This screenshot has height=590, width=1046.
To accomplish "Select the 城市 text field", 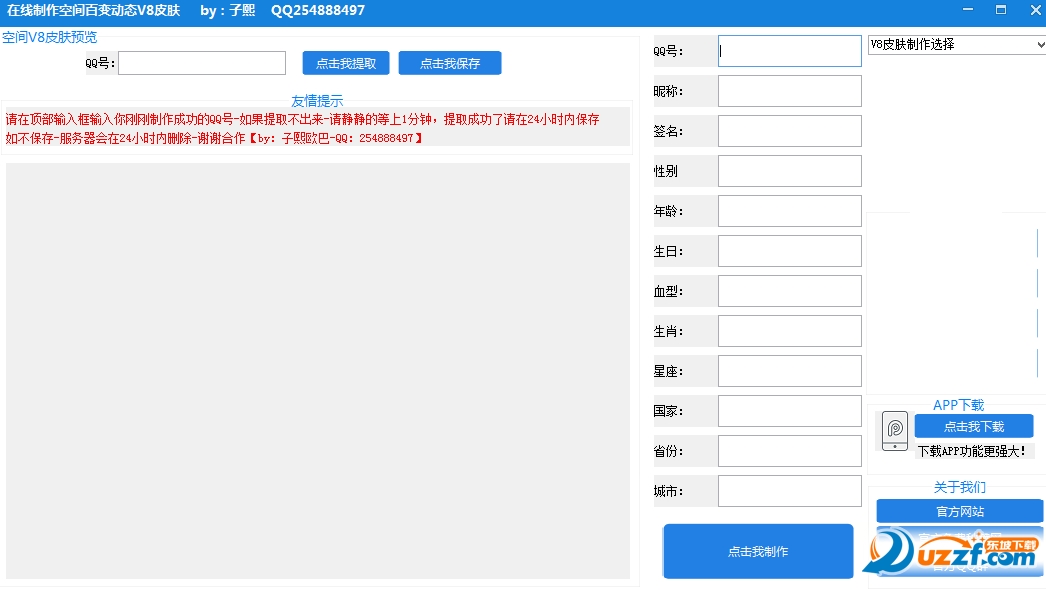I will click(x=789, y=491).
